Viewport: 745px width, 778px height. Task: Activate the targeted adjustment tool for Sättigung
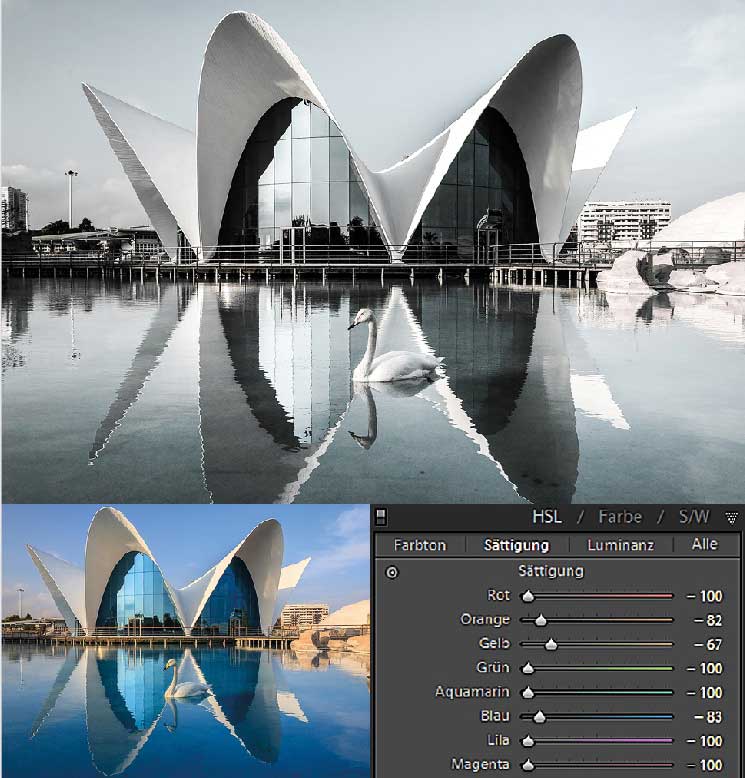[392, 573]
